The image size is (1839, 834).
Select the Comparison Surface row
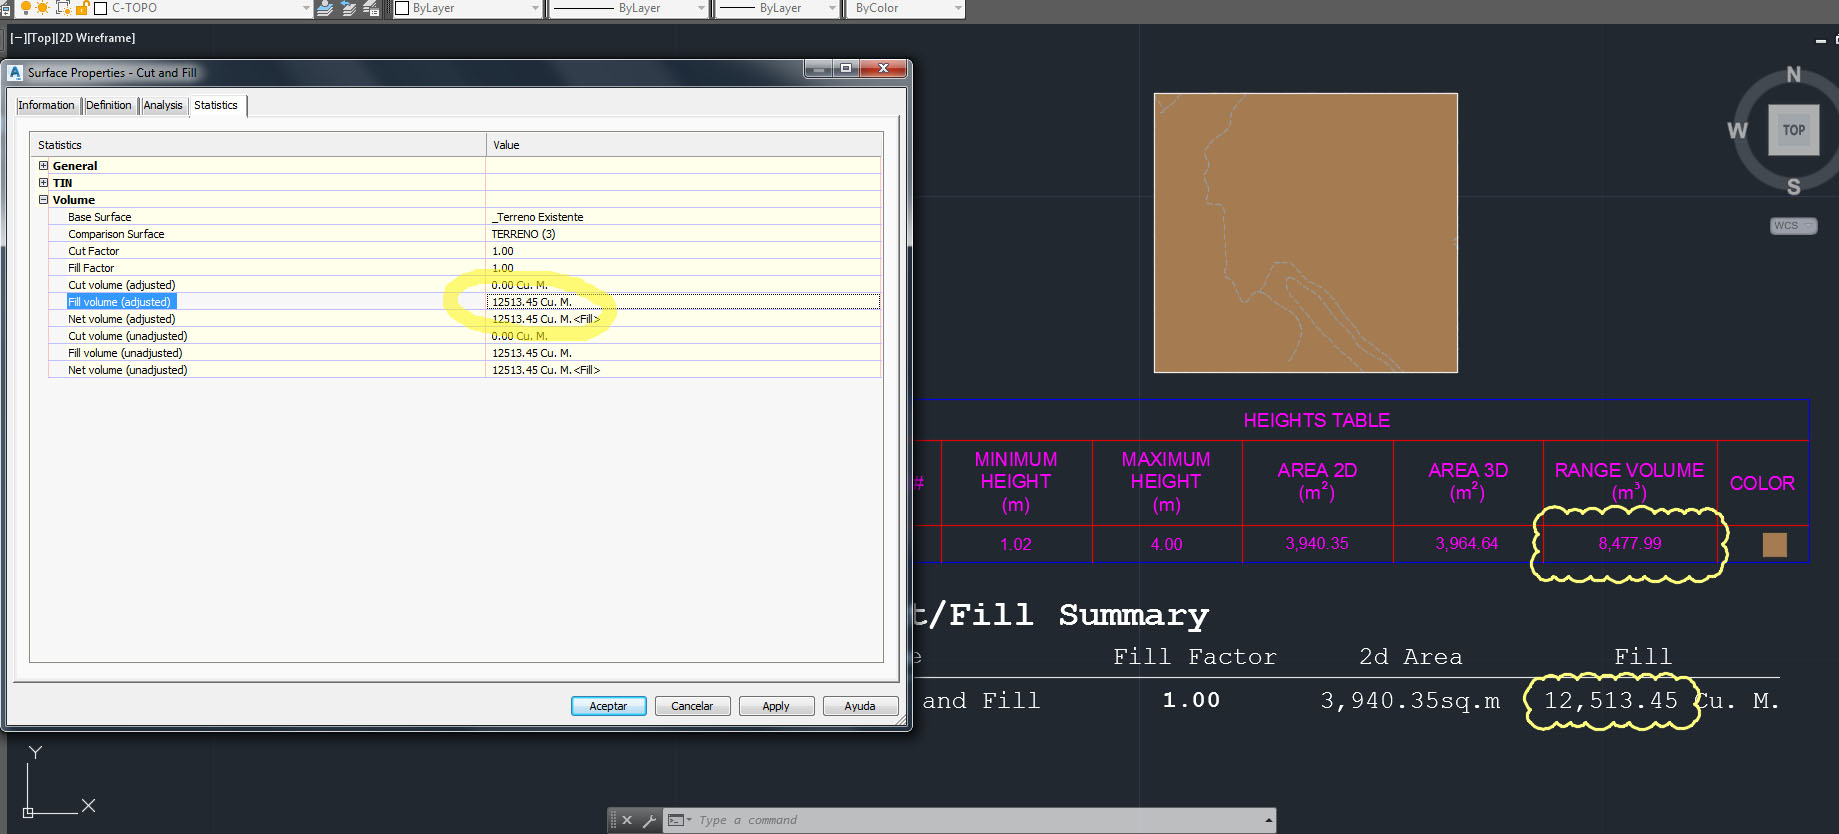464,234
